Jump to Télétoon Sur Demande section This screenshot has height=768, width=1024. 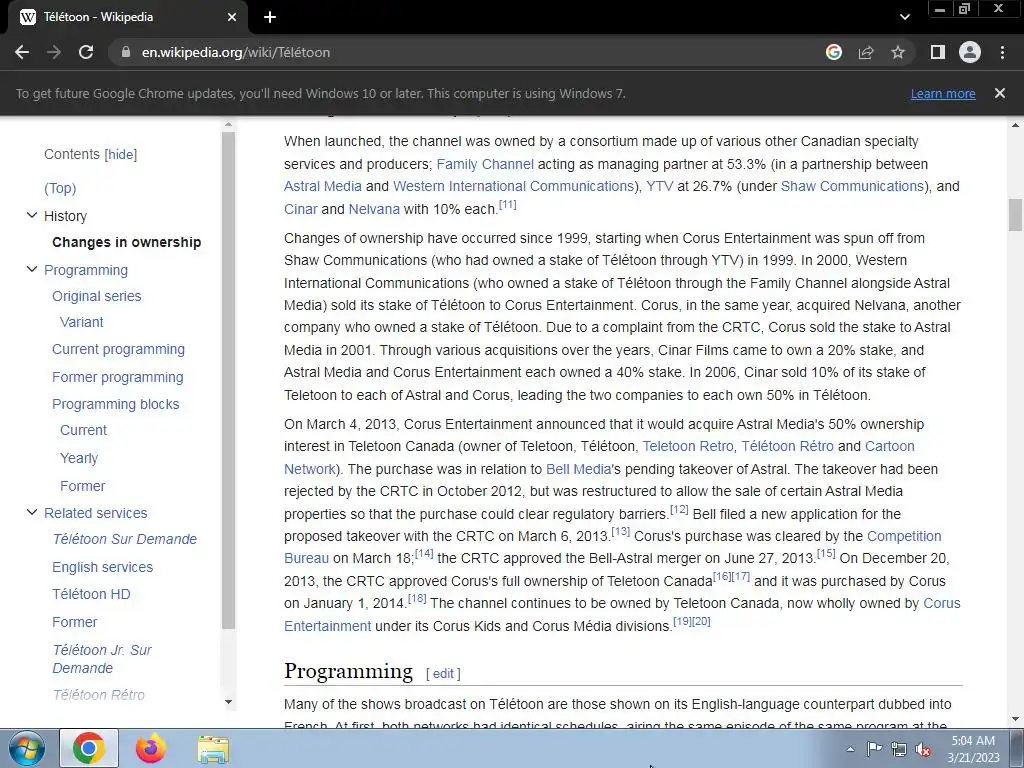(124, 539)
